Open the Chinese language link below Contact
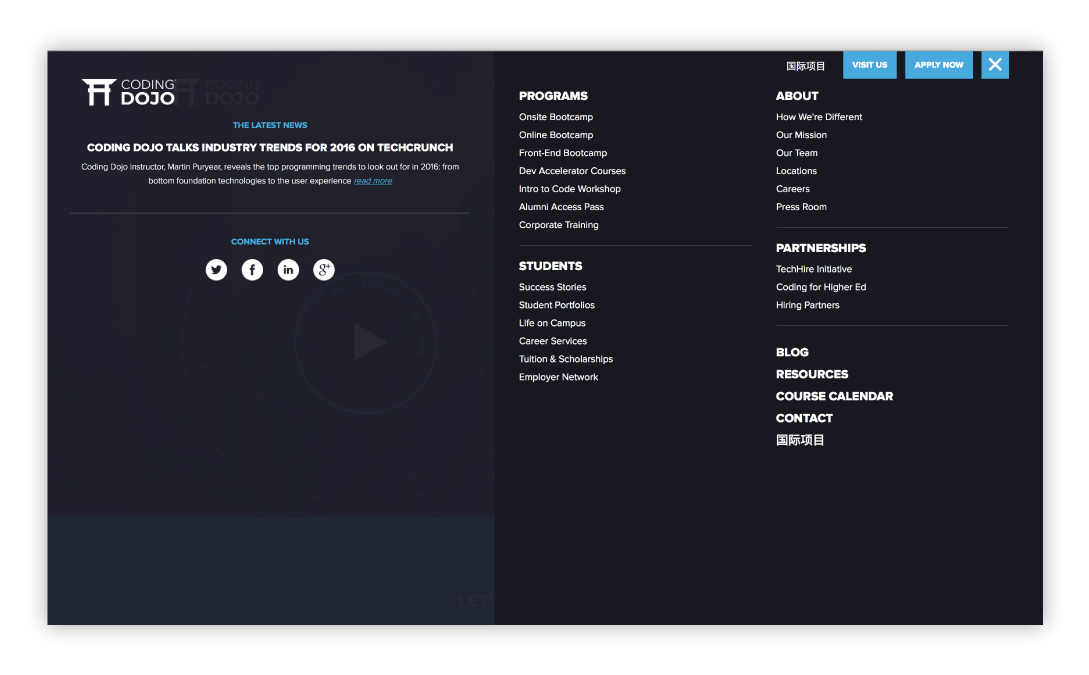1089x675 pixels. click(800, 440)
